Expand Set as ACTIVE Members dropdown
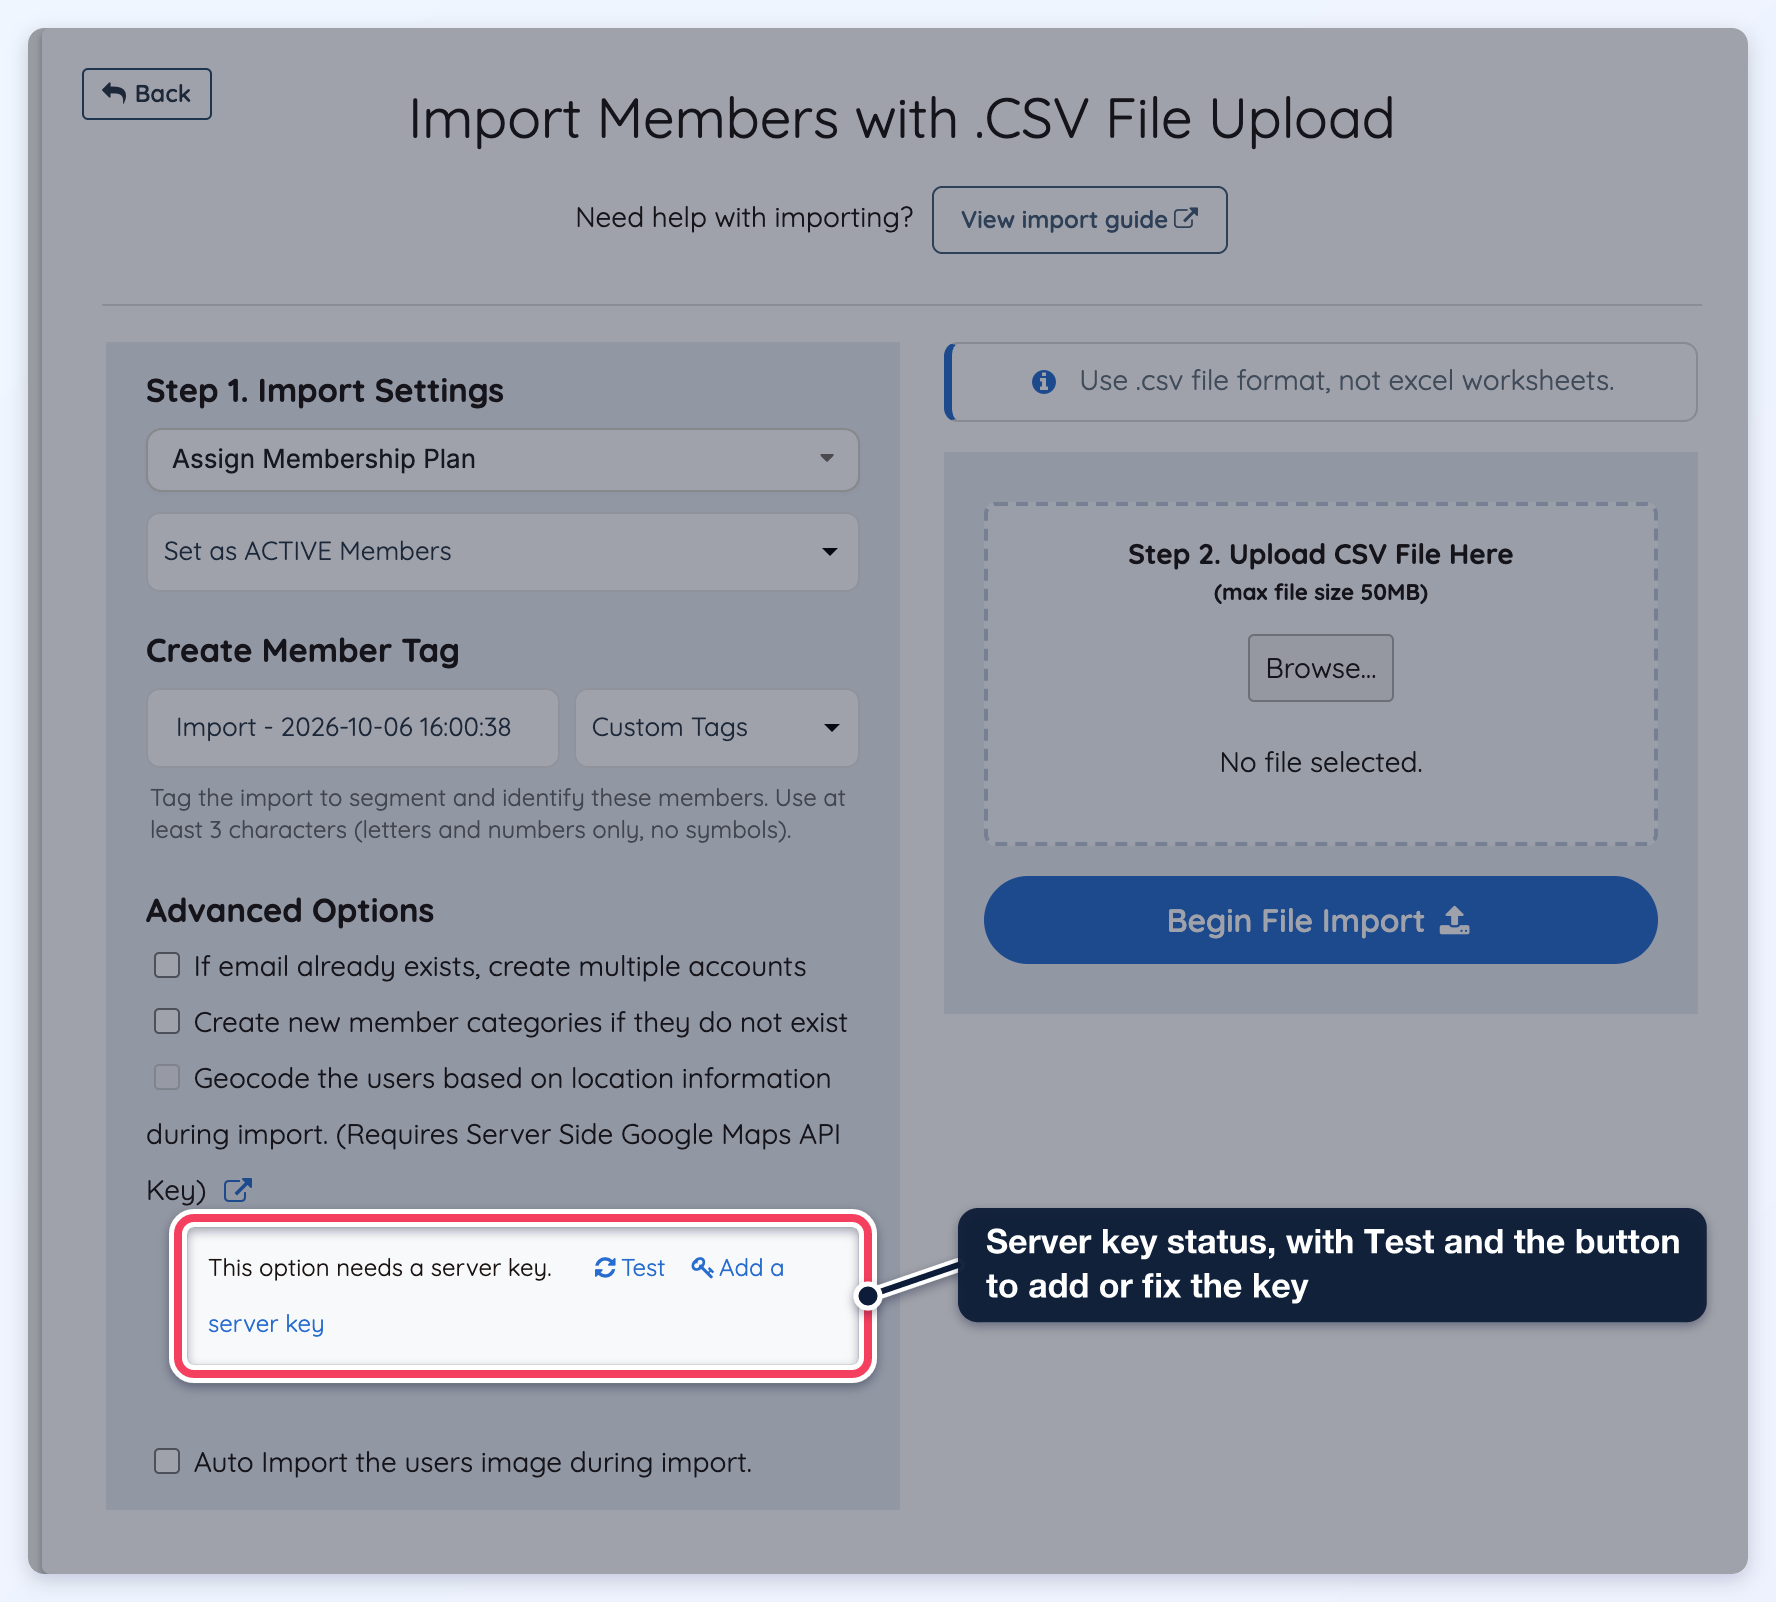The width and height of the screenshot is (1776, 1602). [503, 552]
